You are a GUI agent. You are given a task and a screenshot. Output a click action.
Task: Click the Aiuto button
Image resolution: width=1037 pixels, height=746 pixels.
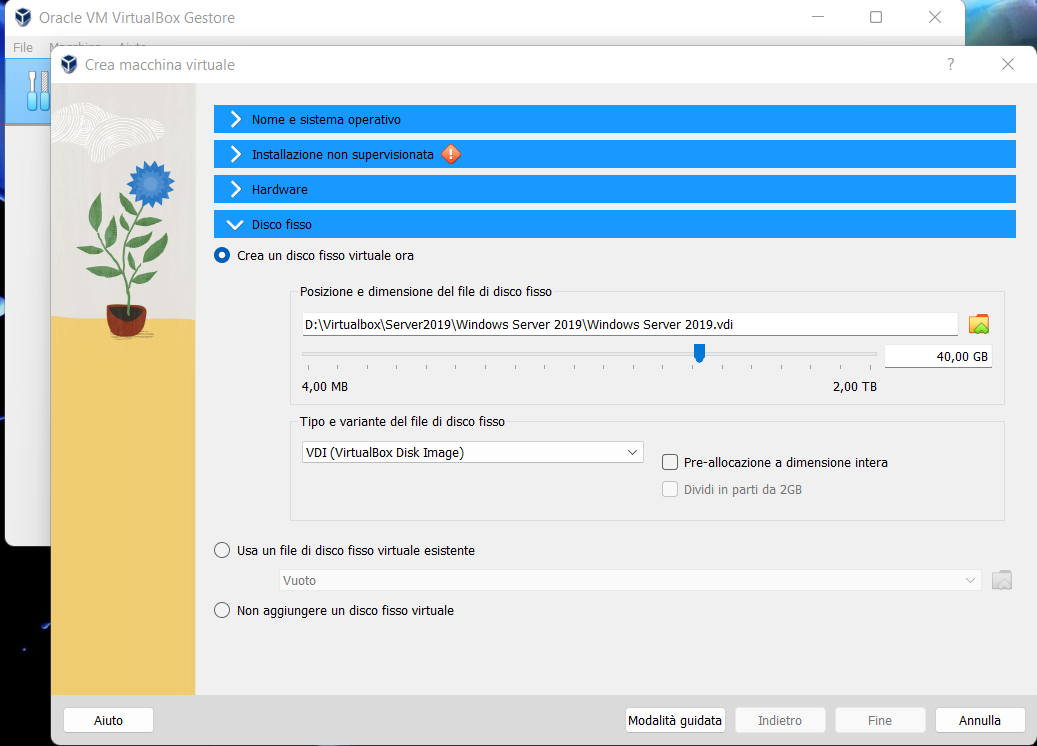click(x=108, y=720)
